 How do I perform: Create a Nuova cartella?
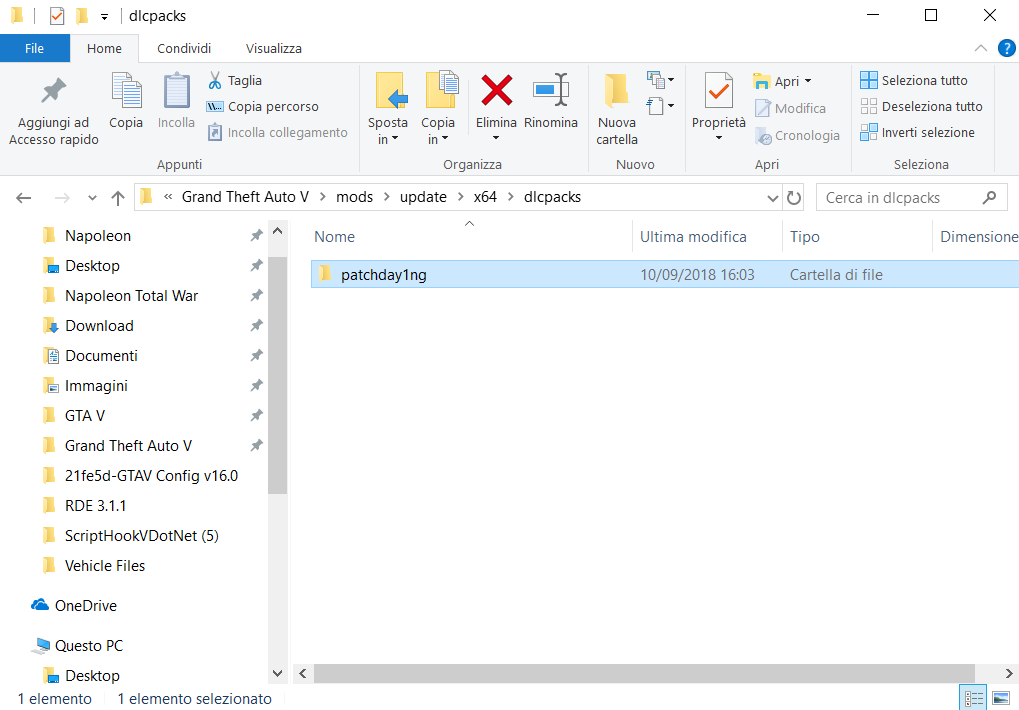tap(617, 110)
